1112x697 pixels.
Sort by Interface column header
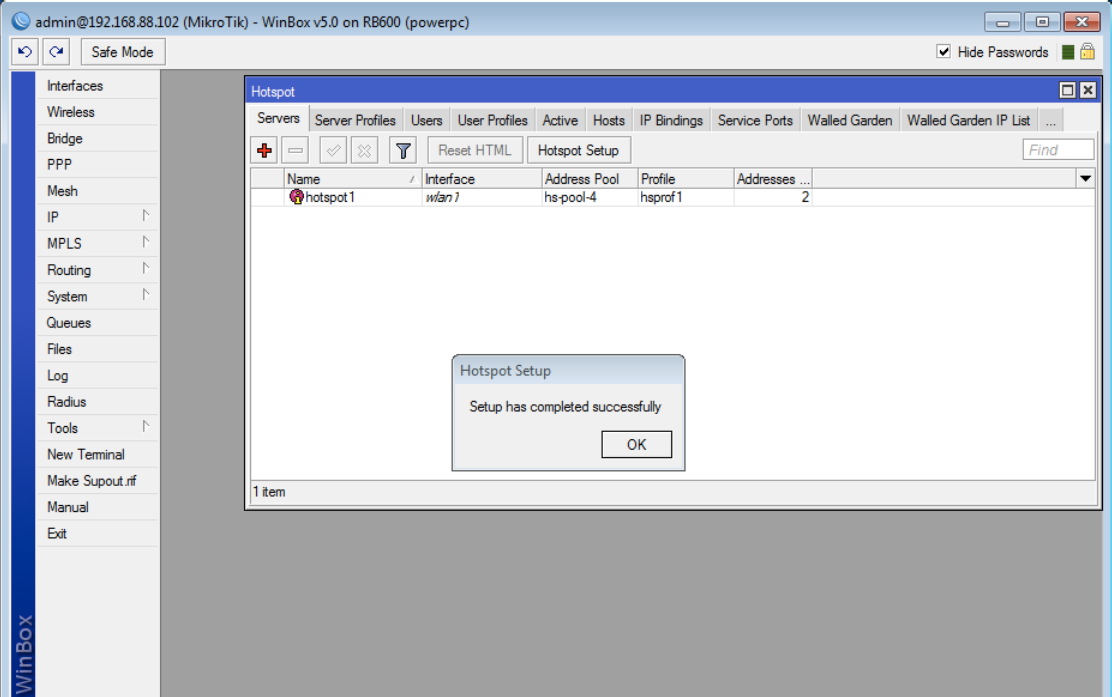pos(482,179)
